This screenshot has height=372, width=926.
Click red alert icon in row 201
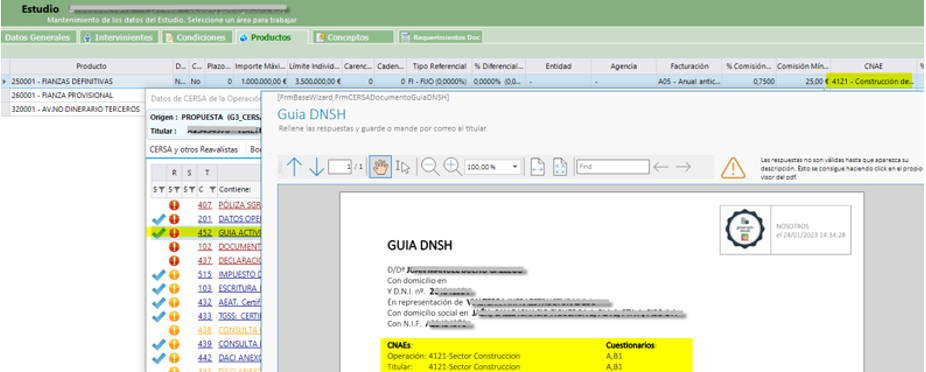(174, 218)
